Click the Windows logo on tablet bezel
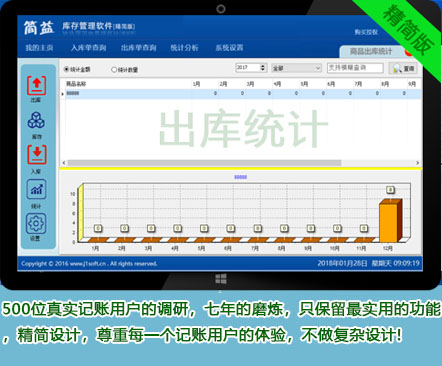The image size is (442, 366). pyautogui.click(x=221, y=279)
